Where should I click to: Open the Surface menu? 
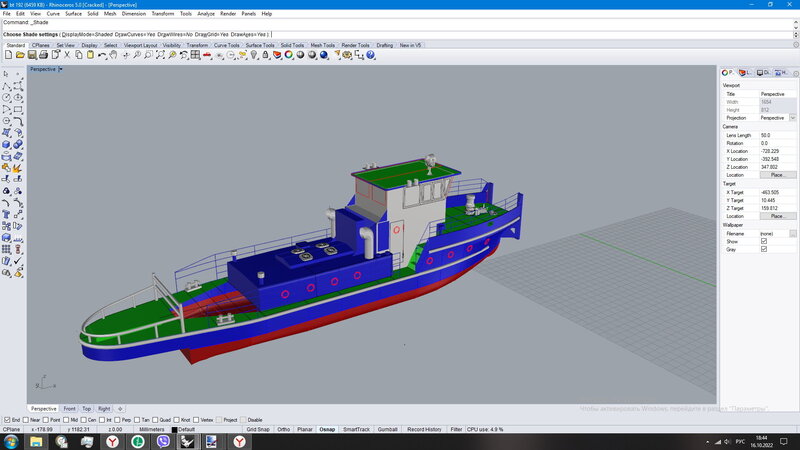(x=73, y=14)
